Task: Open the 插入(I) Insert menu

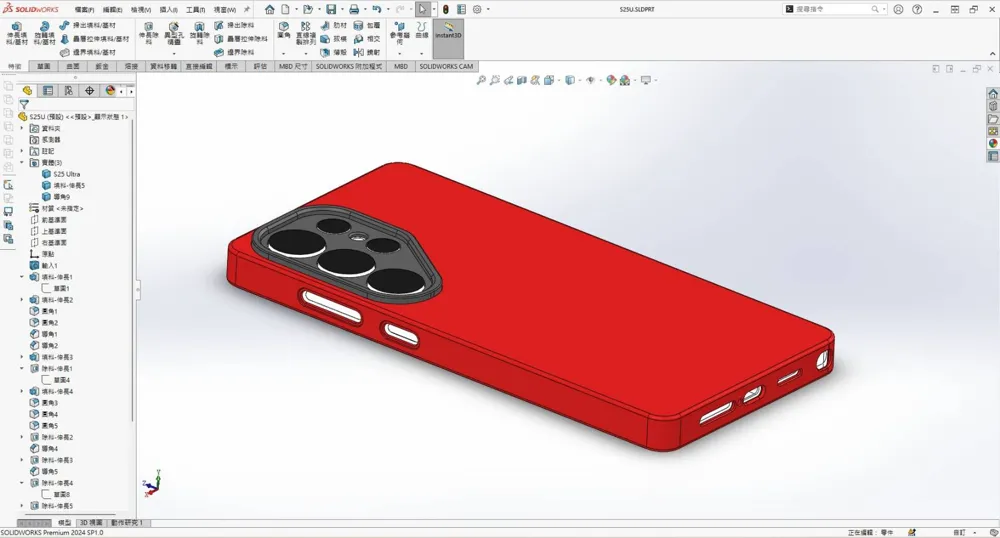Action: click(168, 10)
